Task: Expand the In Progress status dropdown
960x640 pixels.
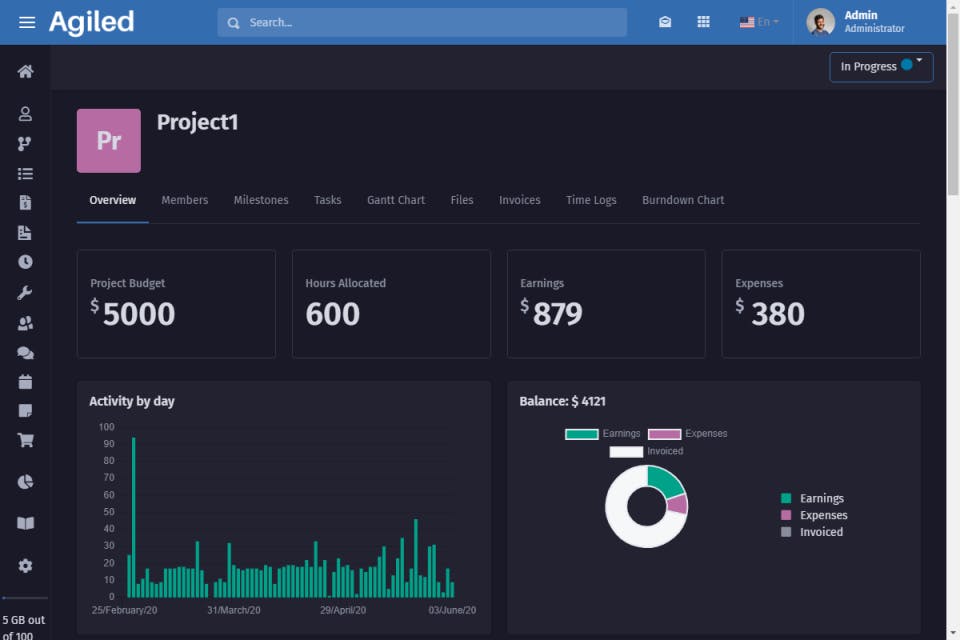Action: [880, 67]
